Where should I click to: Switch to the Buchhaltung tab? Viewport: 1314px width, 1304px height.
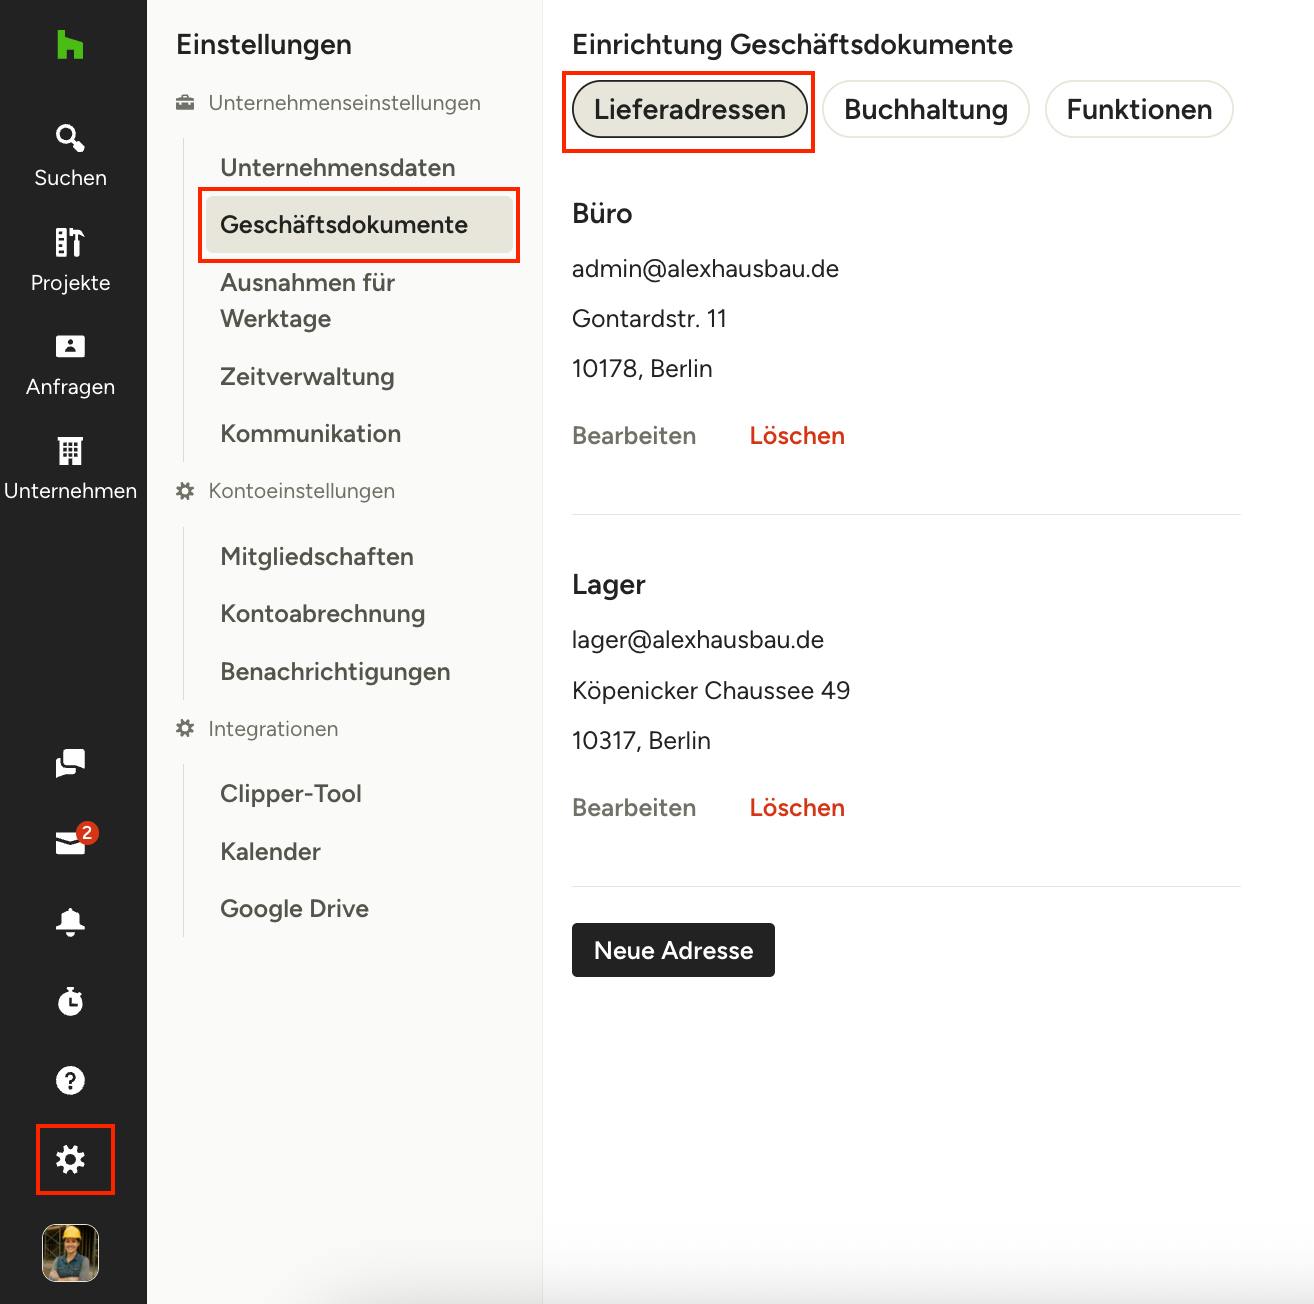click(926, 110)
